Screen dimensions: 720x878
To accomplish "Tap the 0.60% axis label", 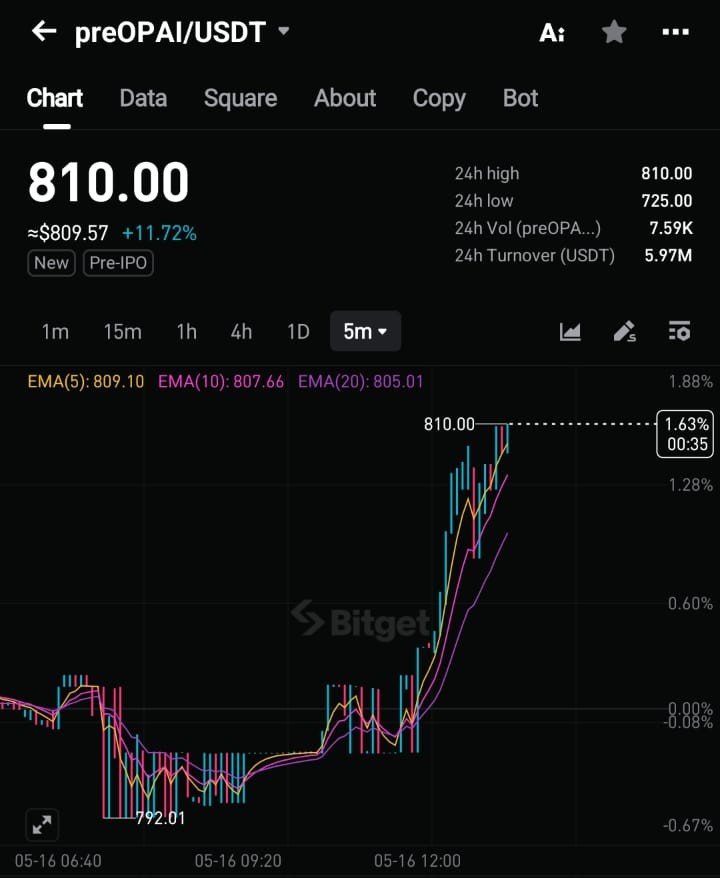I will pos(690,604).
